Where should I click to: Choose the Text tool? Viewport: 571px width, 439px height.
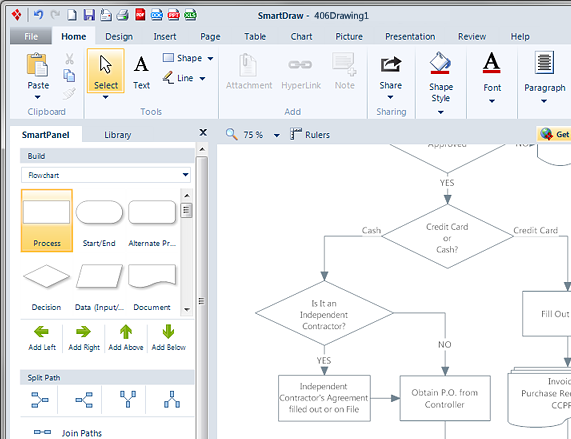[141, 72]
